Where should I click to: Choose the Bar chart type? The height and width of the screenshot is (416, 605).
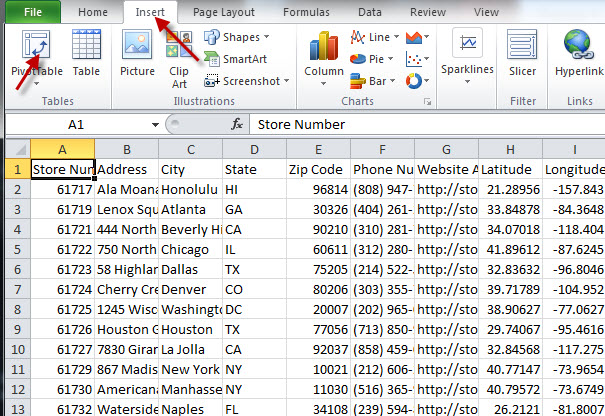click(x=372, y=81)
